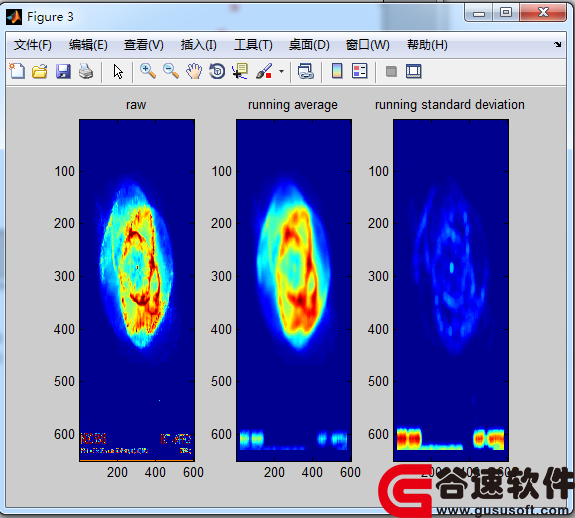This screenshot has width=575, height=518.
Task: Open the 编辑(E) menu
Action: click(x=88, y=45)
